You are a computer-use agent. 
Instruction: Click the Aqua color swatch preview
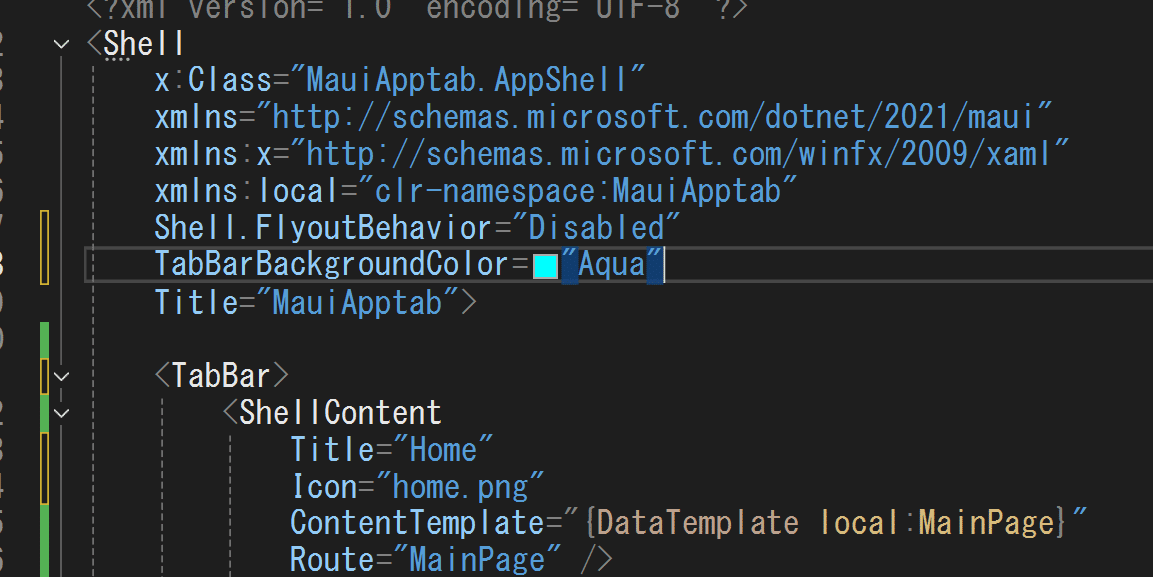tap(545, 267)
